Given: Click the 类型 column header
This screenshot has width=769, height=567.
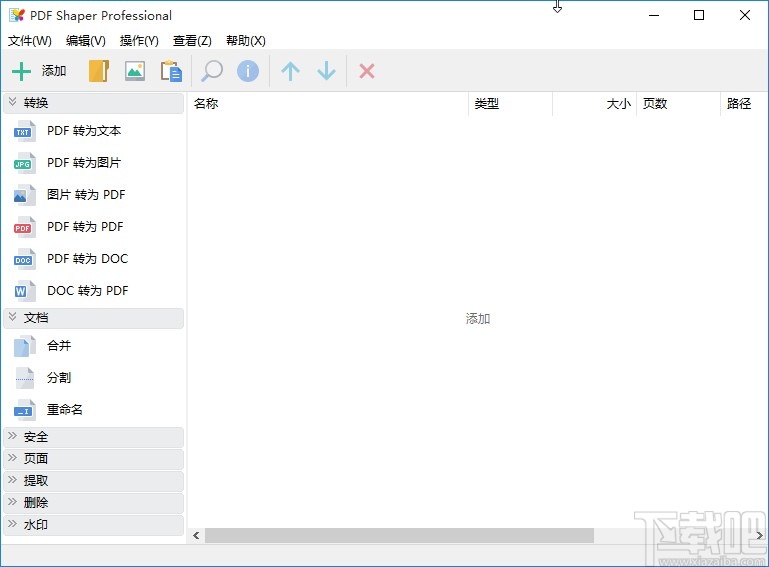Looking at the screenshot, I should click(x=511, y=103).
